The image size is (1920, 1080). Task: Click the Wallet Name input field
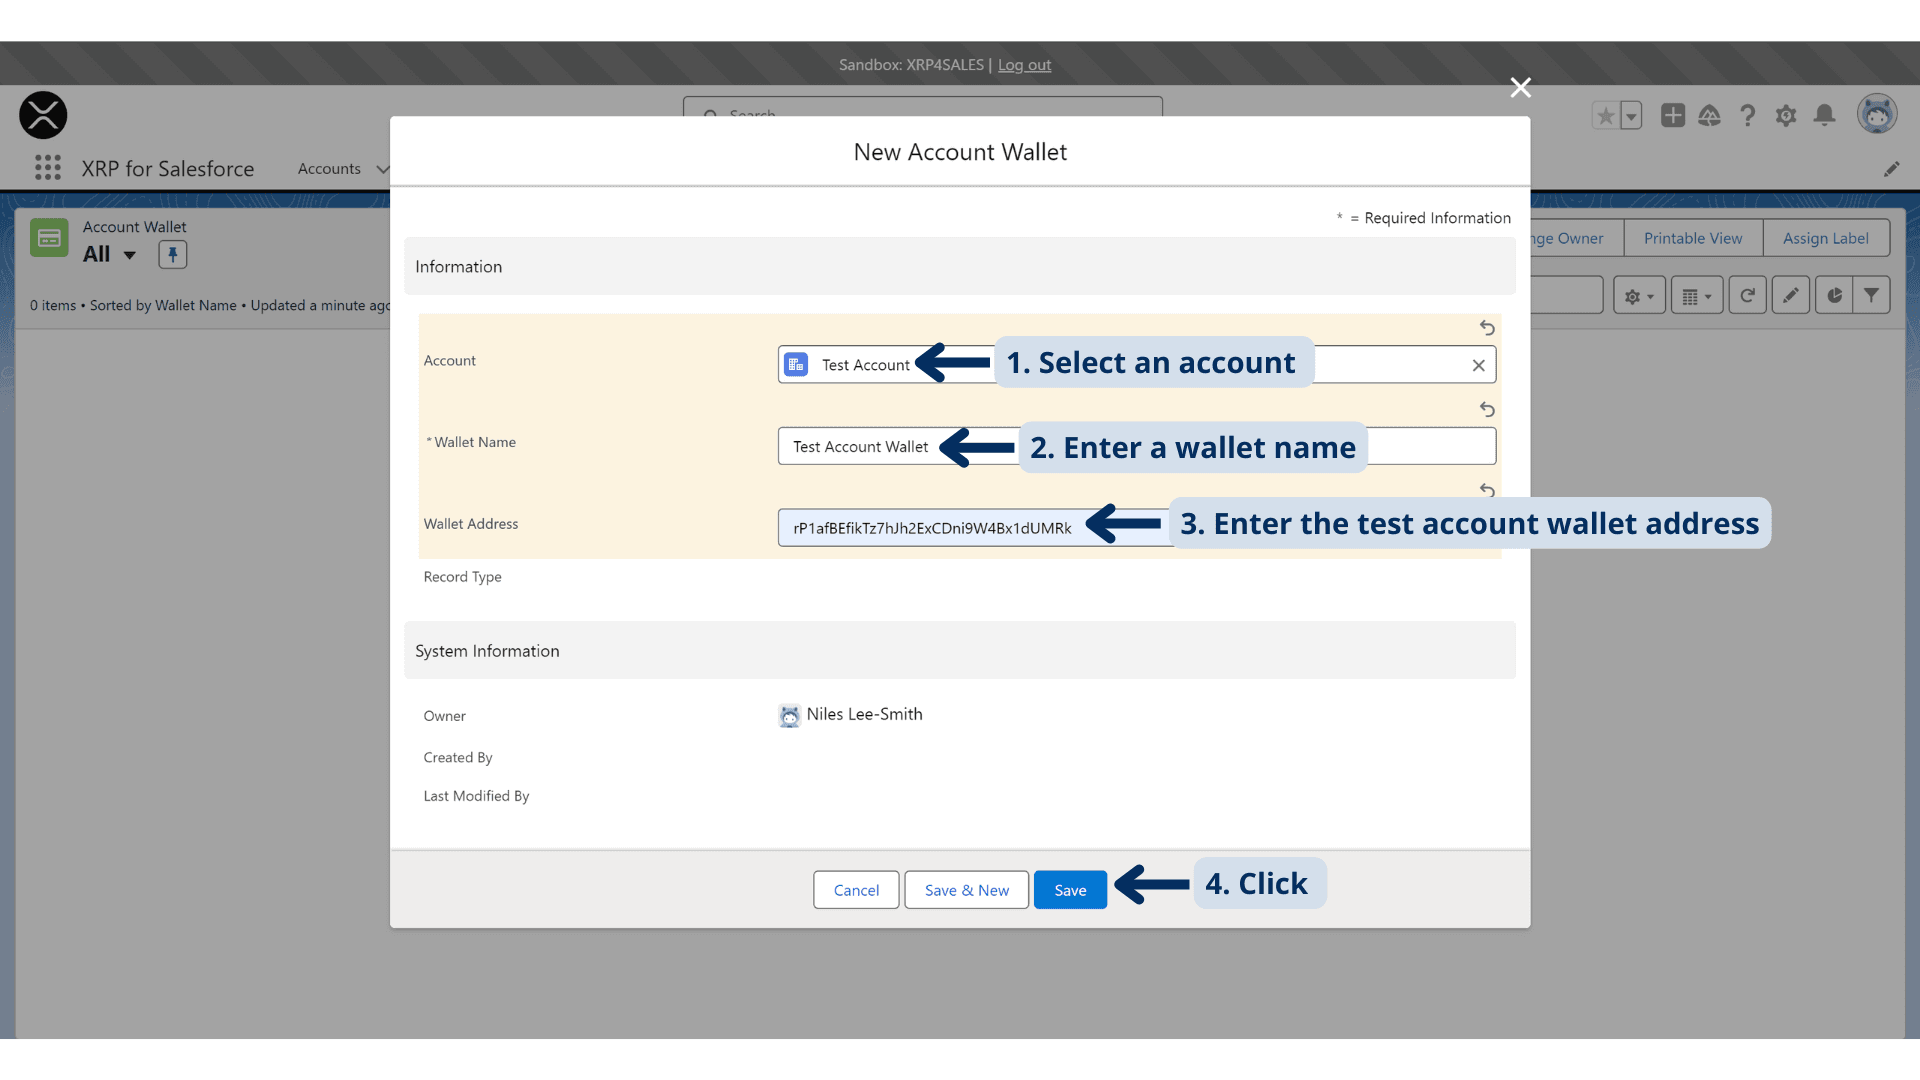pyautogui.click(x=1137, y=446)
